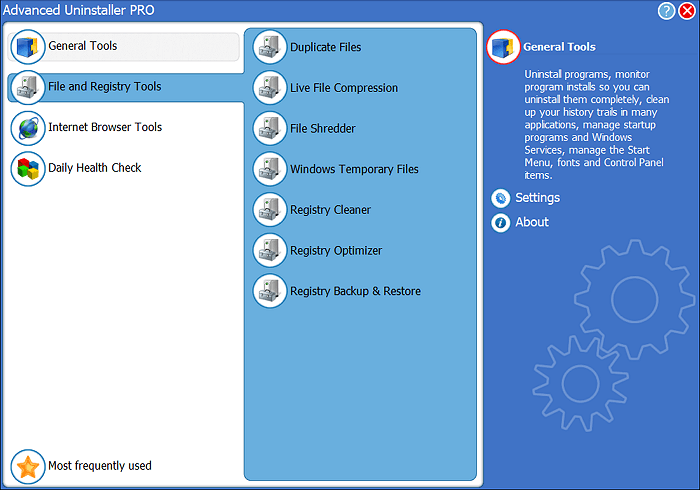Image resolution: width=700 pixels, height=490 pixels.
Task: Click the General Tools category icon
Action: click(x=28, y=47)
